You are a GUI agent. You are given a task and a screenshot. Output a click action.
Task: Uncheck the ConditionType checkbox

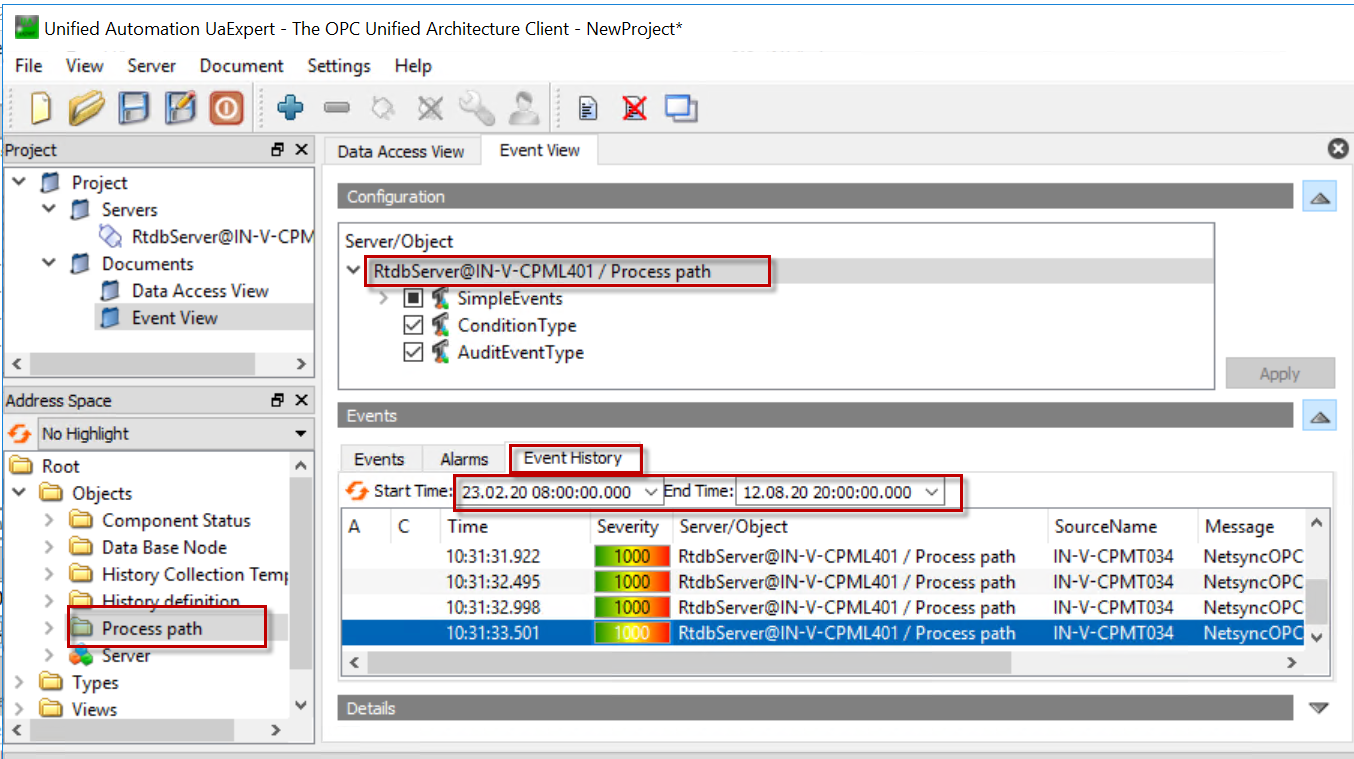coord(413,325)
